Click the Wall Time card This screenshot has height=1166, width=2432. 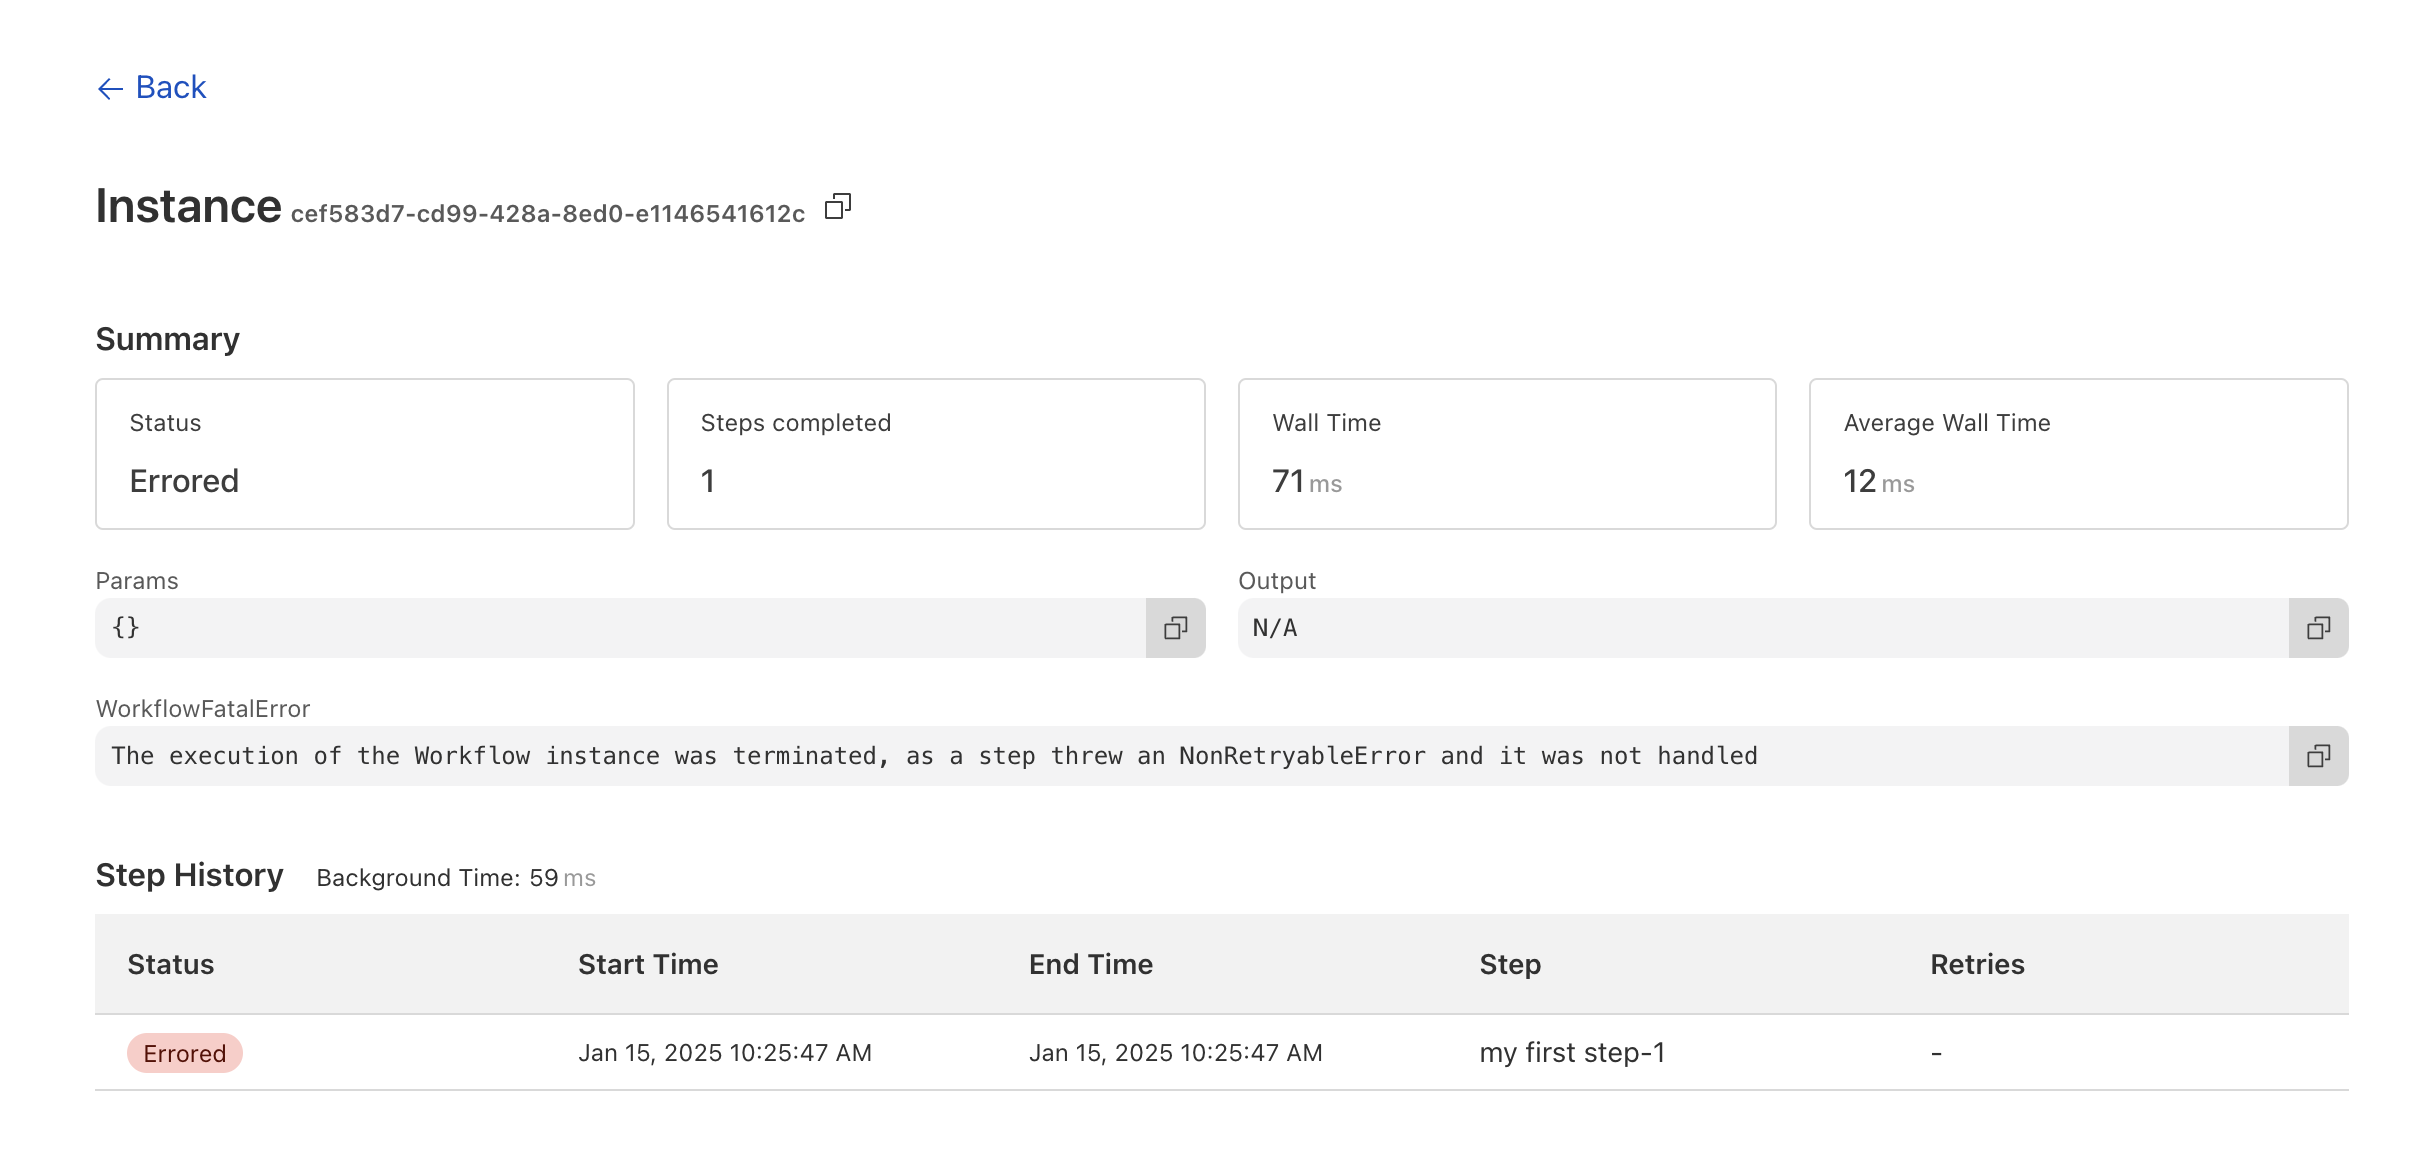[x=1506, y=454]
